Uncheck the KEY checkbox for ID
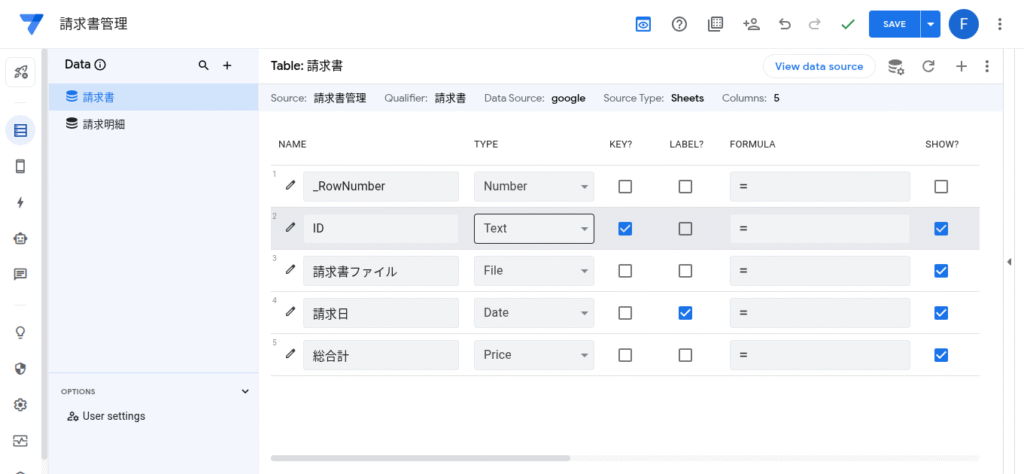 pos(625,228)
